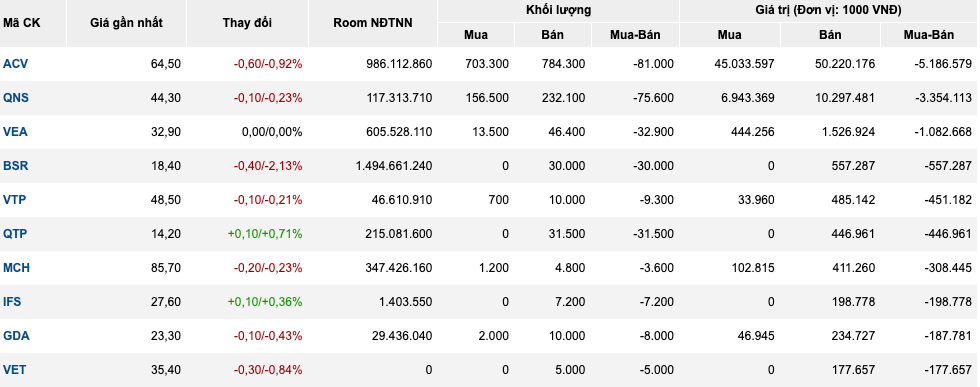980x387 pixels.
Task: Click the Giá gần nhất column header
Action: [x=126, y=23]
